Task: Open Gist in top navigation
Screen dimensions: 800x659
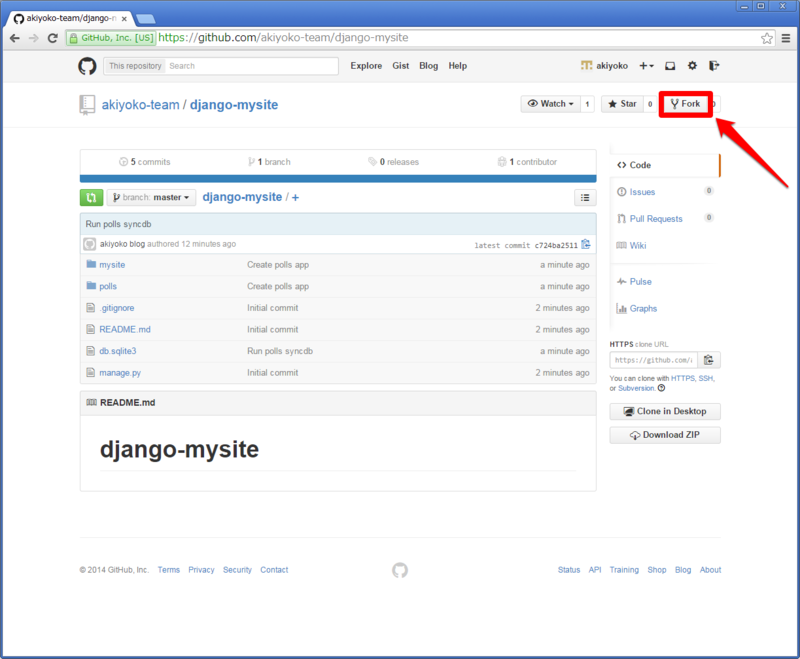Action: tap(401, 66)
